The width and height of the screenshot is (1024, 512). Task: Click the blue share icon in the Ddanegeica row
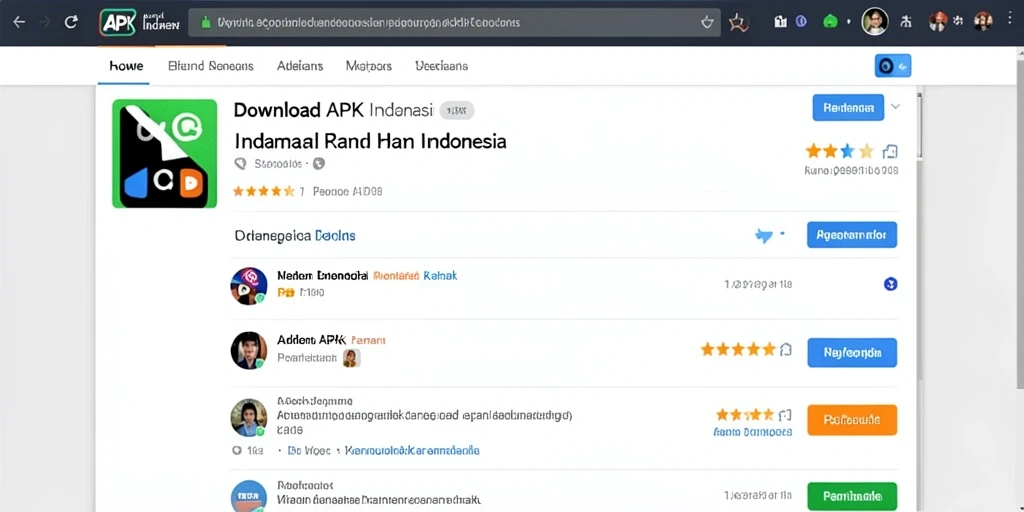coord(764,236)
